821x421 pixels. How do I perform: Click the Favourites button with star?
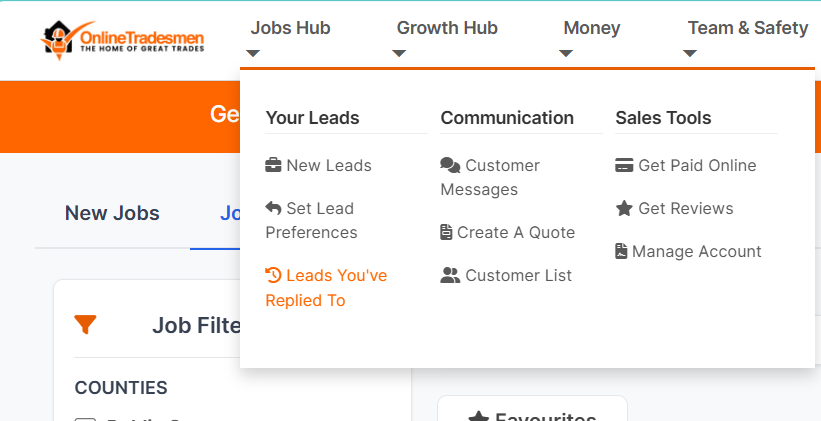(532, 408)
